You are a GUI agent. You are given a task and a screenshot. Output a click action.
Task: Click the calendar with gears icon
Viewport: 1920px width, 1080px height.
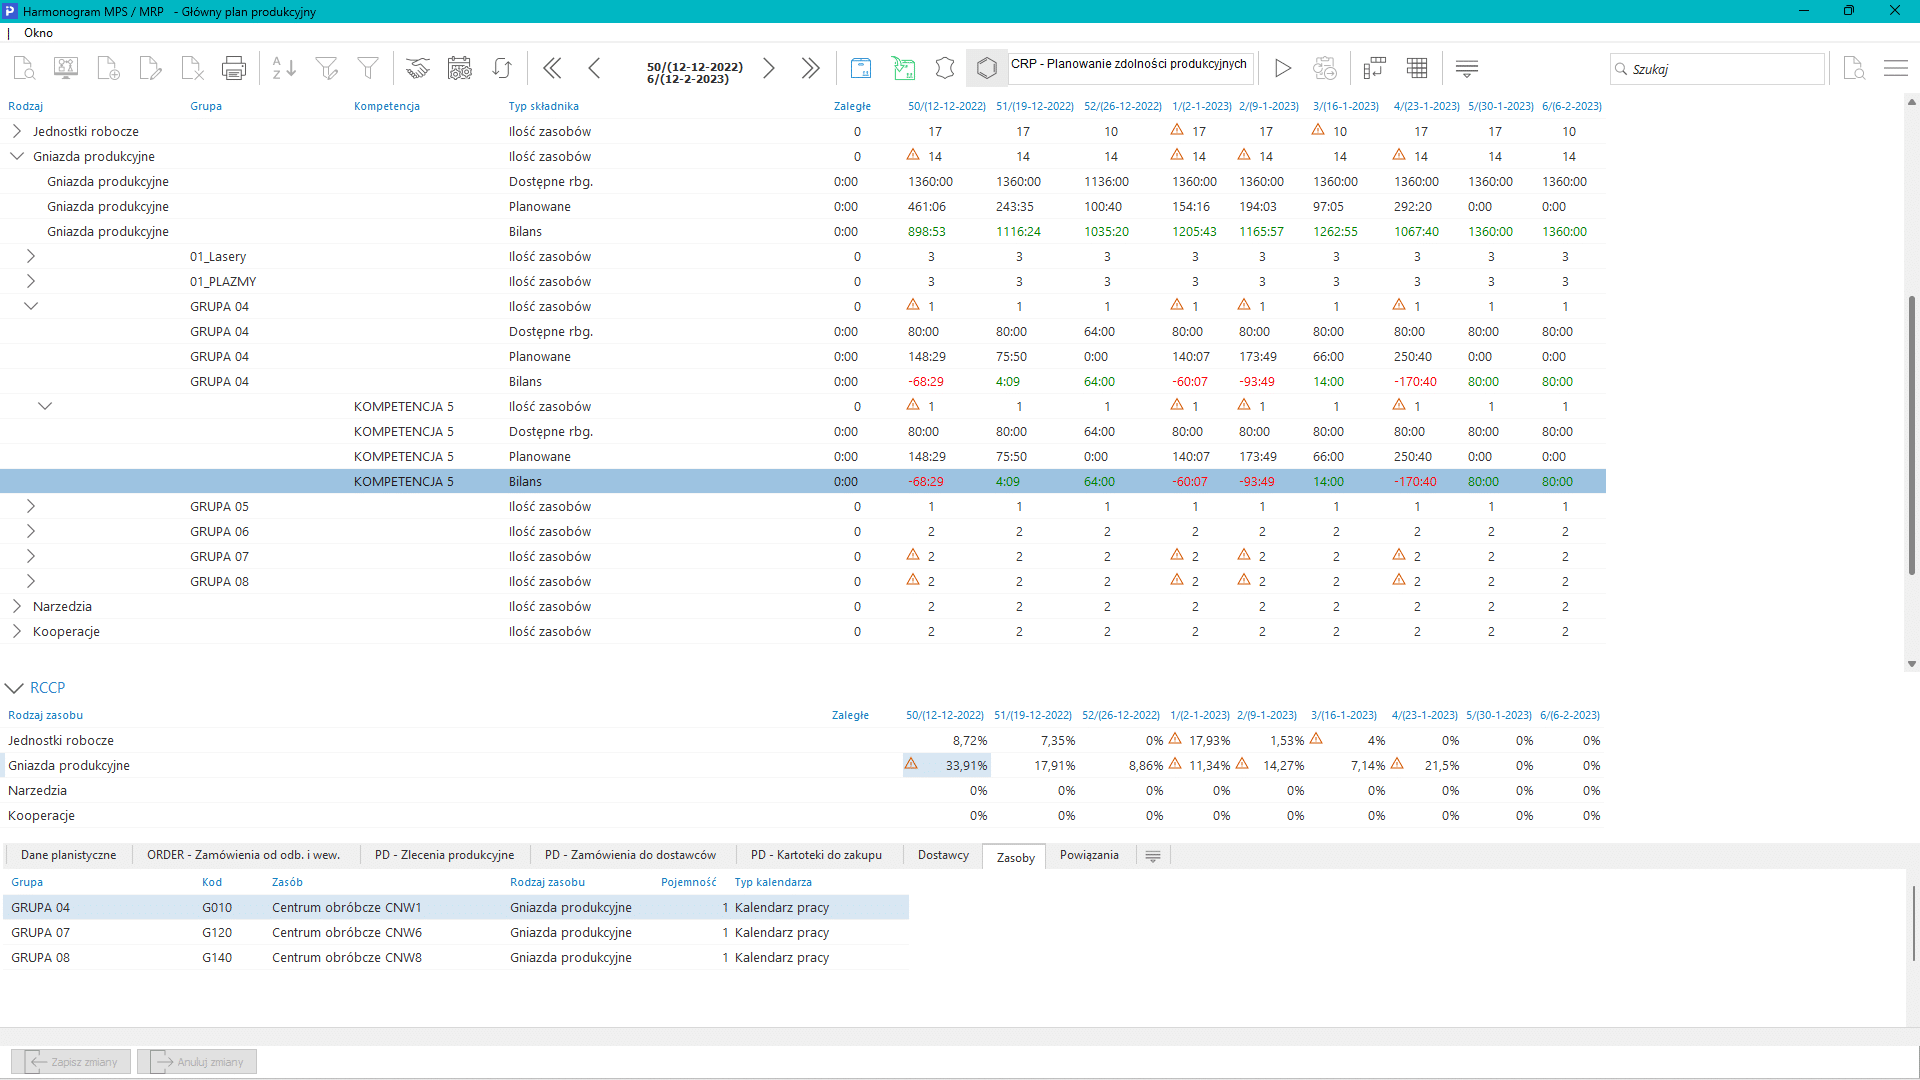pyautogui.click(x=459, y=68)
